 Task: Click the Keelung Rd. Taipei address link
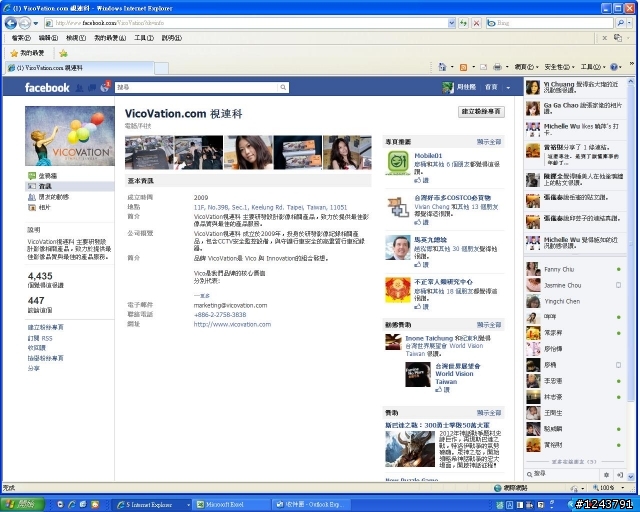click(x=270, y=207)
